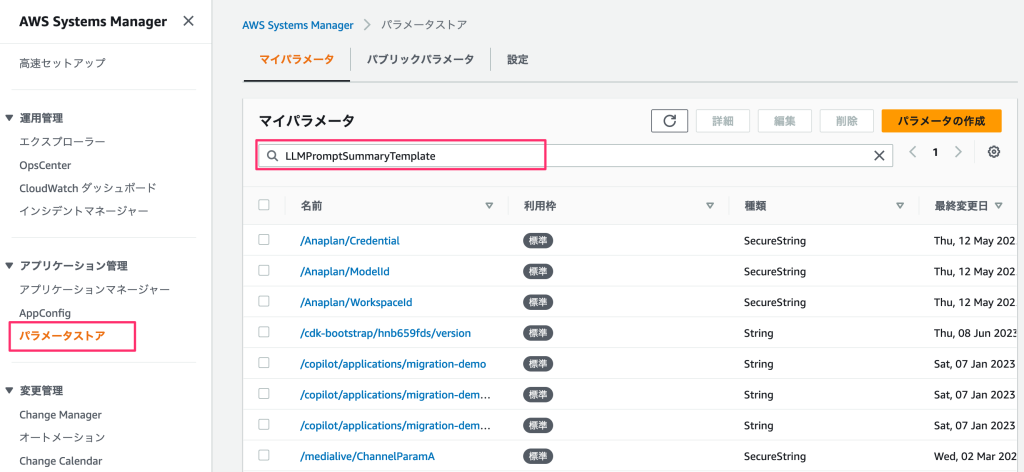Screen dimensions: 1024x472
Task: Check the /medialive/ChannelParamA row checkbox
Action: pyautogui.click(x=264, y=455)
